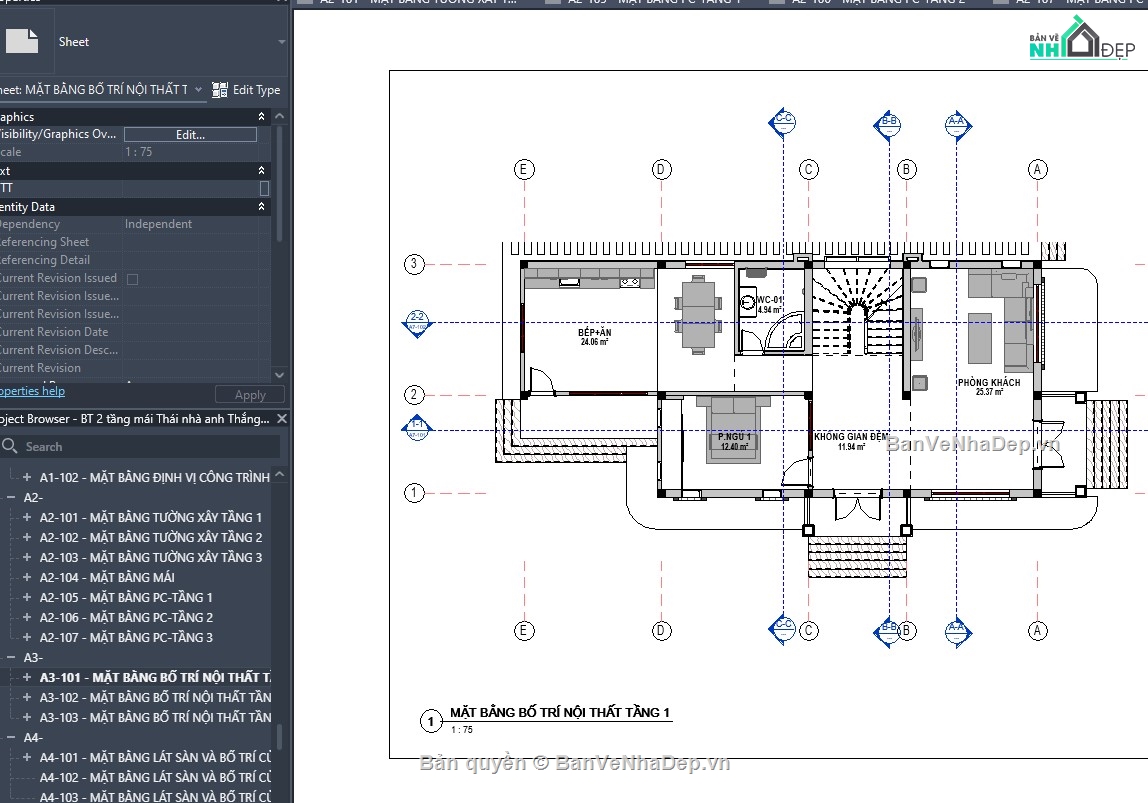Select sheet A4-102 in browser

pyautogui.click(x=155, y=777)
